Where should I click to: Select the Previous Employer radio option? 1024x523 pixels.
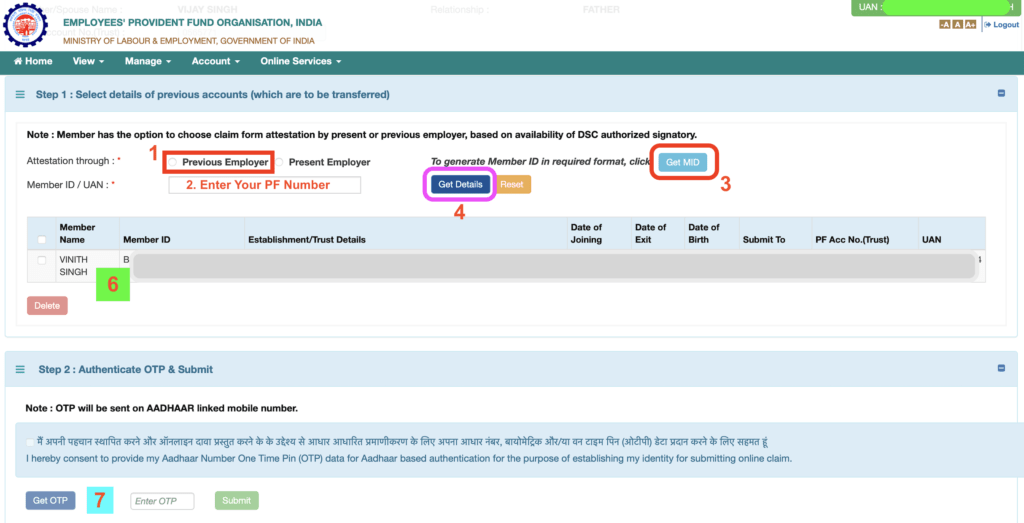[x=172, y=162]
